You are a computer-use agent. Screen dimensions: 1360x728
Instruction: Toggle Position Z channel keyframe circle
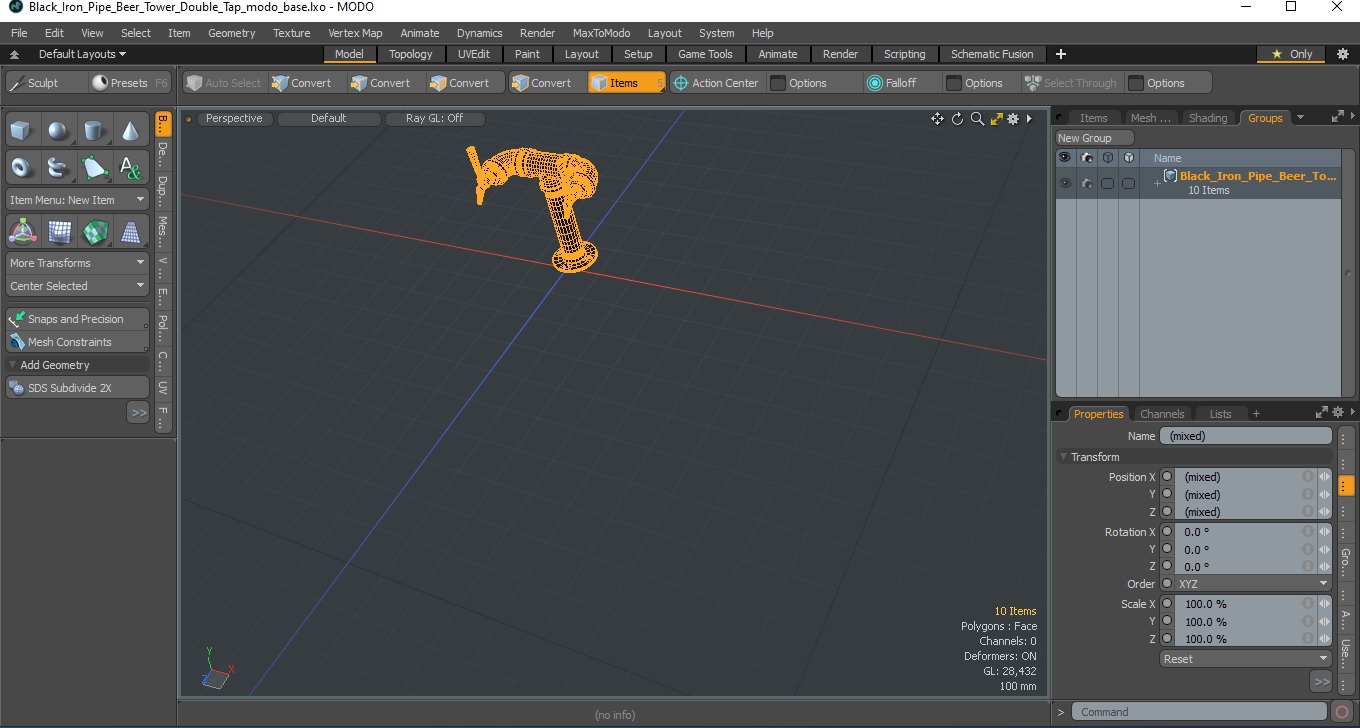1167,512
